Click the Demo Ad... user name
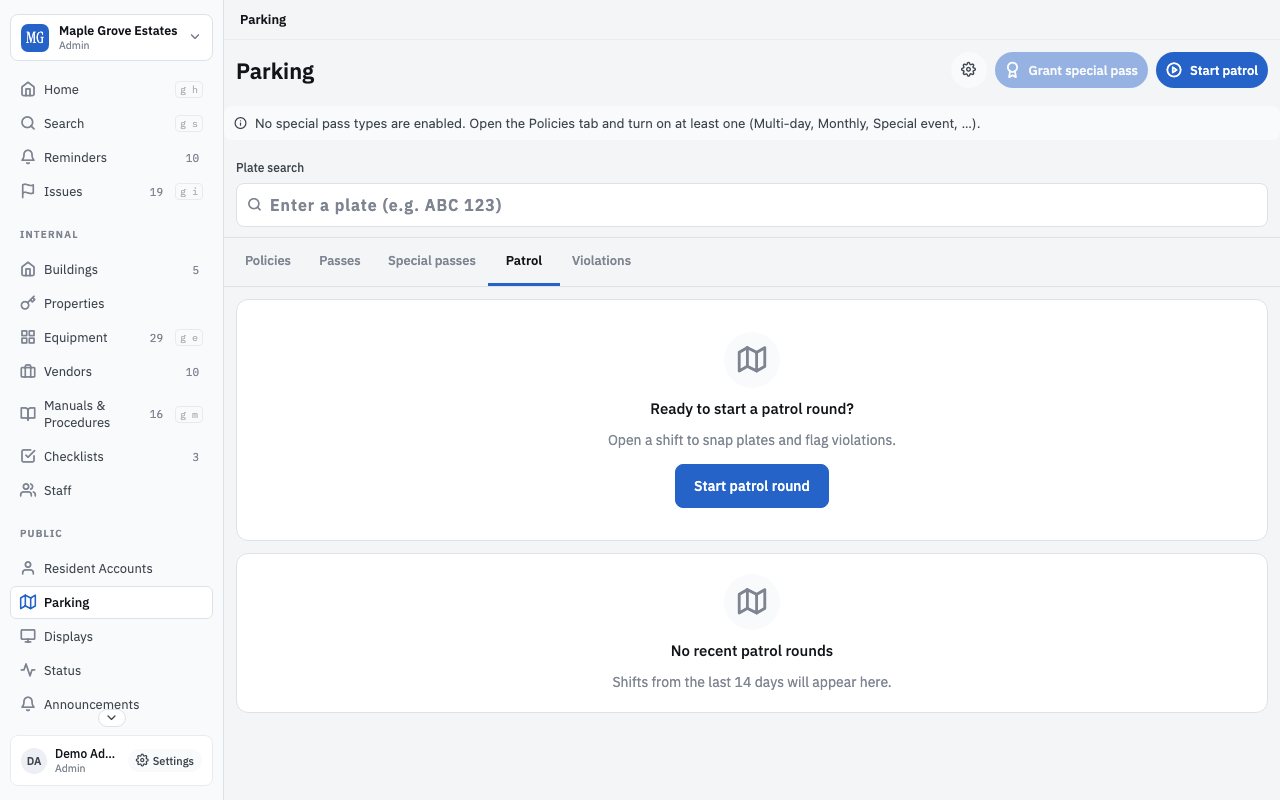Viewport: 1280px width, 800px height. click(x=85, y=754)
